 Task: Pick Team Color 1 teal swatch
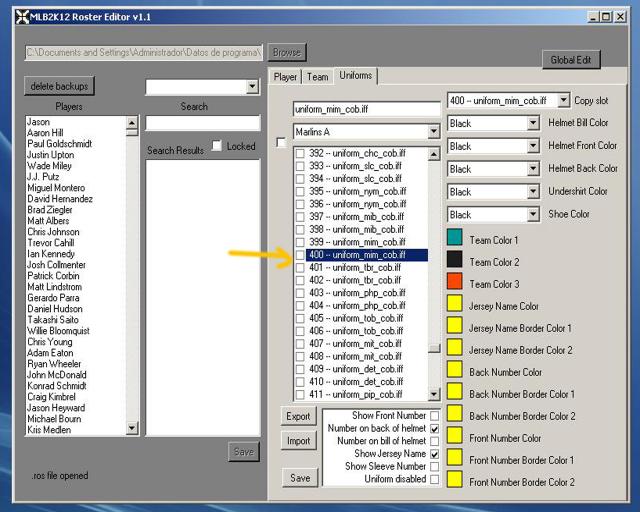click(454, 237)
